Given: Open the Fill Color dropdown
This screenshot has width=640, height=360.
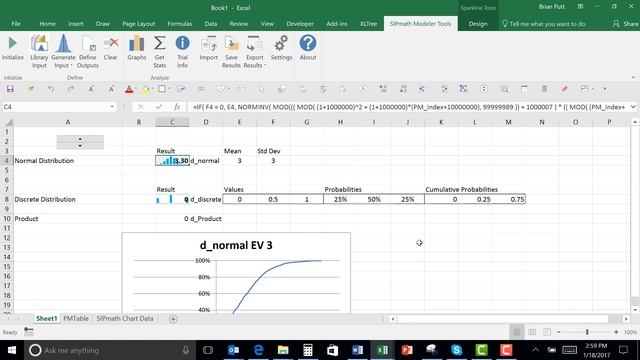Looking at the screenshot, I should pyautogui.click(x=153, y=89).
